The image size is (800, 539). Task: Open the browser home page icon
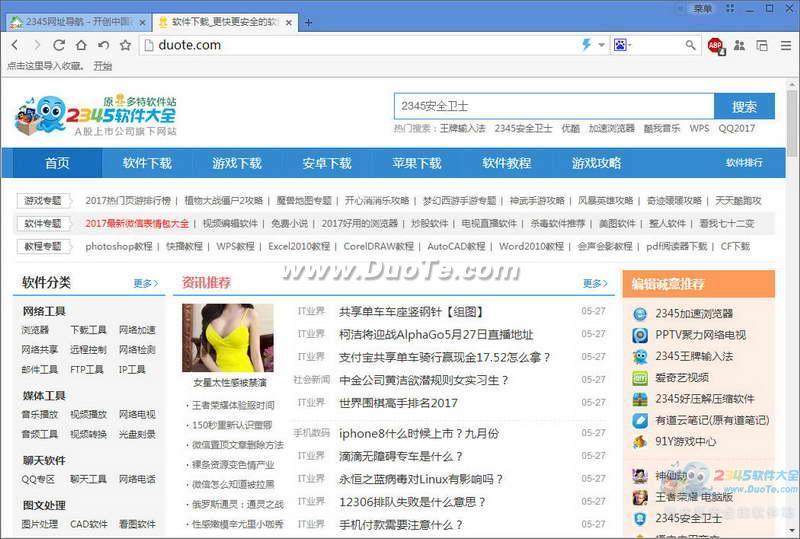(81, 45)
